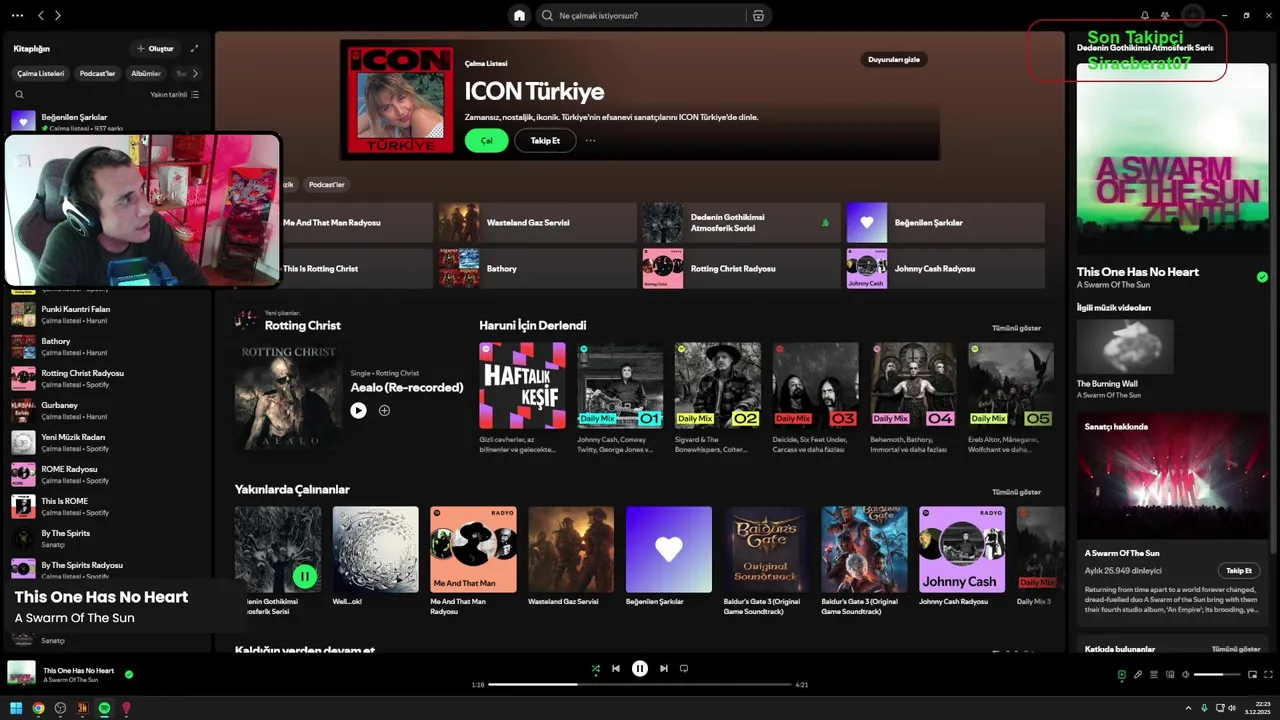The width and height of the screenshot is (1280, 720).
Task: Follow A Swarm Of The Sun artist
Action: click(1239, 570)
